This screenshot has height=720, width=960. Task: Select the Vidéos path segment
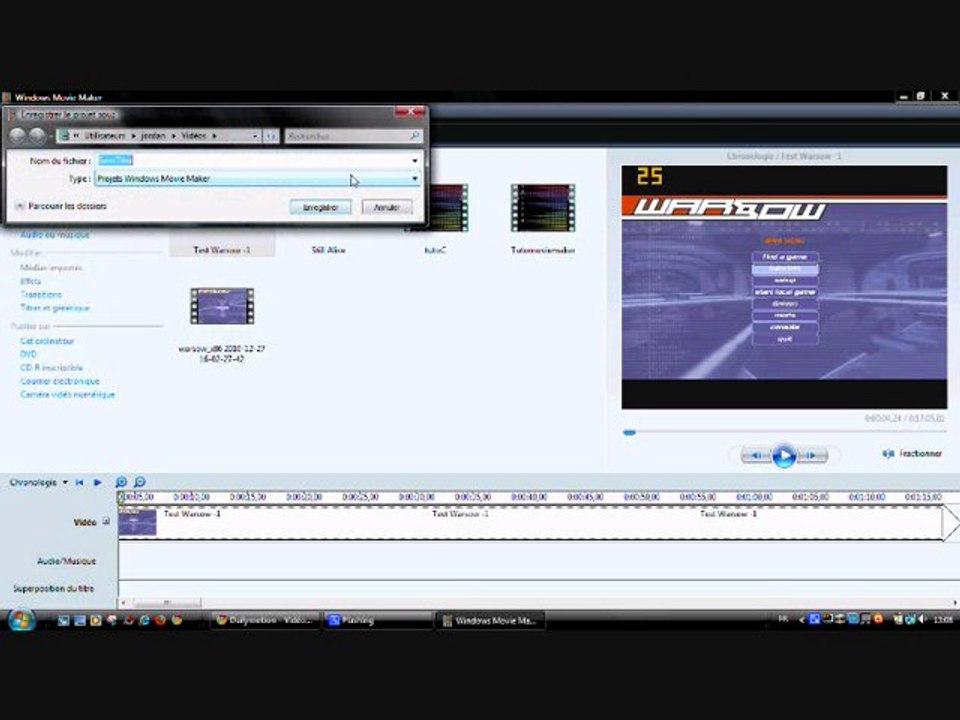pos(193,136)
